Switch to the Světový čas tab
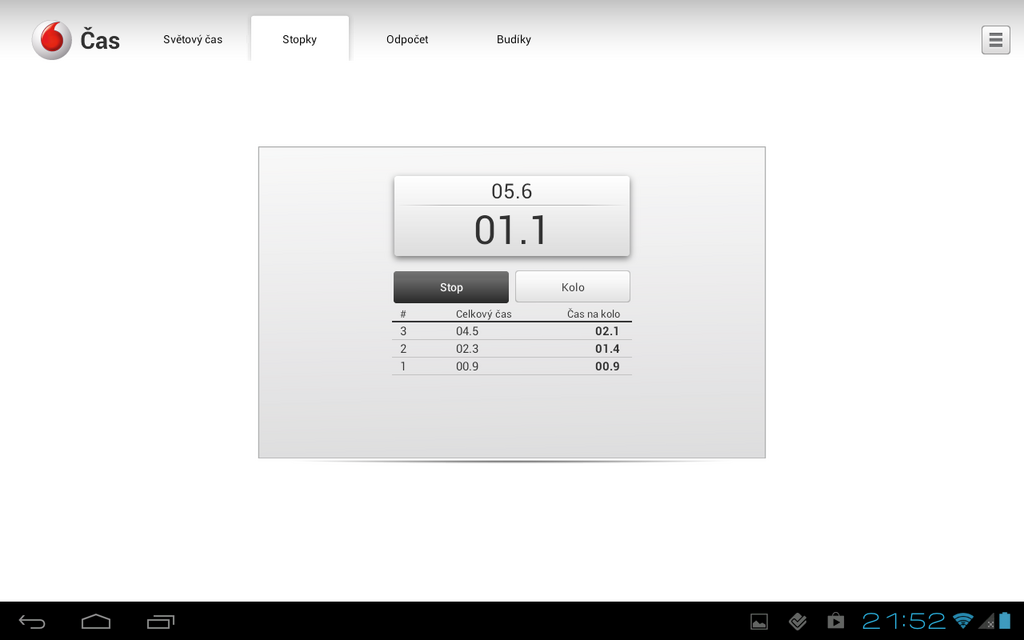Viewport: 1024px width, 640px height. pos(193,40)
